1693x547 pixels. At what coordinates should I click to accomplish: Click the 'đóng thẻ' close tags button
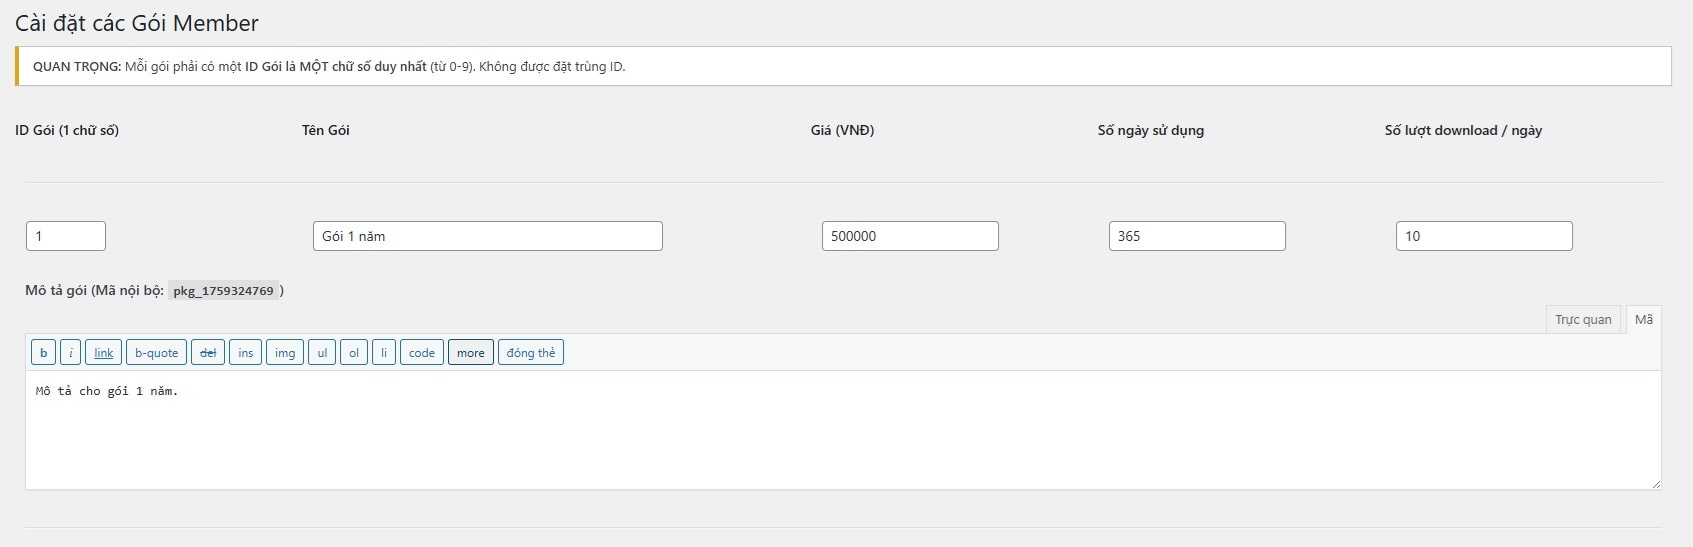531,353
